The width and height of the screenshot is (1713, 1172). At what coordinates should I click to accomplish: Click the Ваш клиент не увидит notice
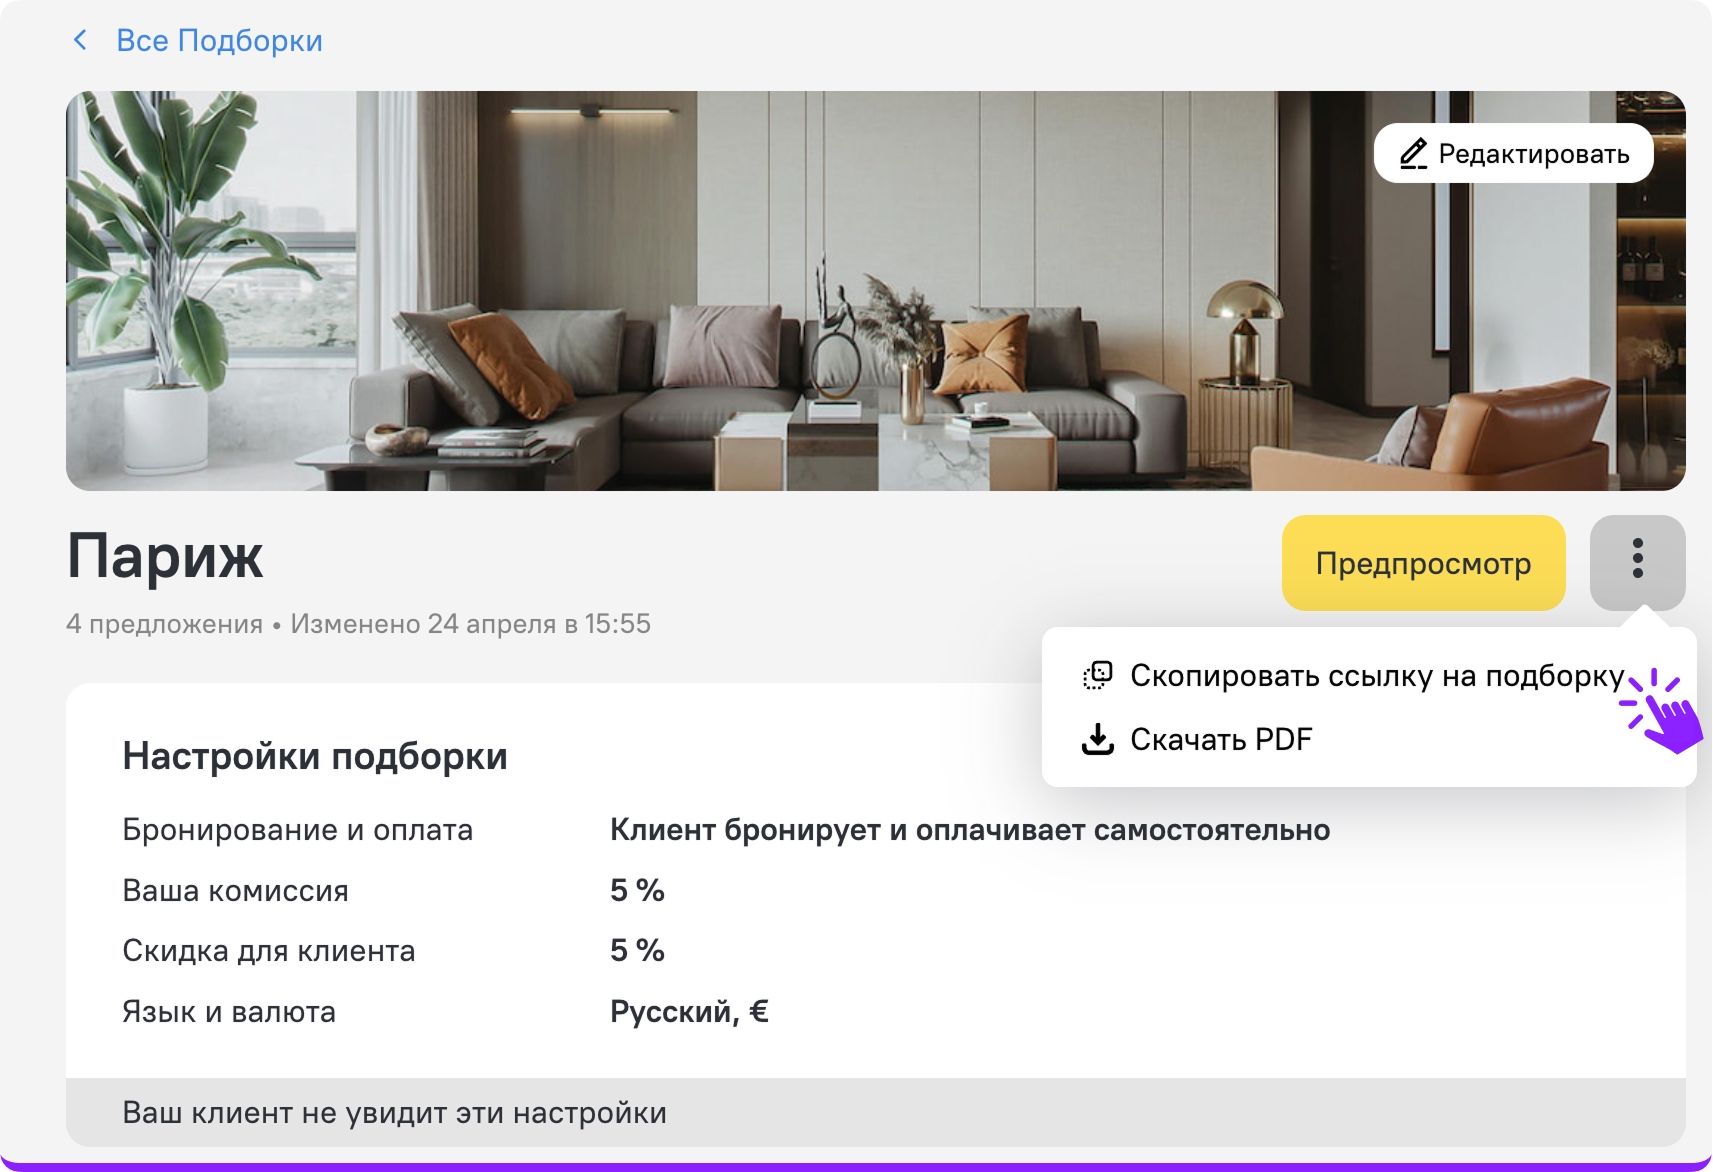point(394,1113)
